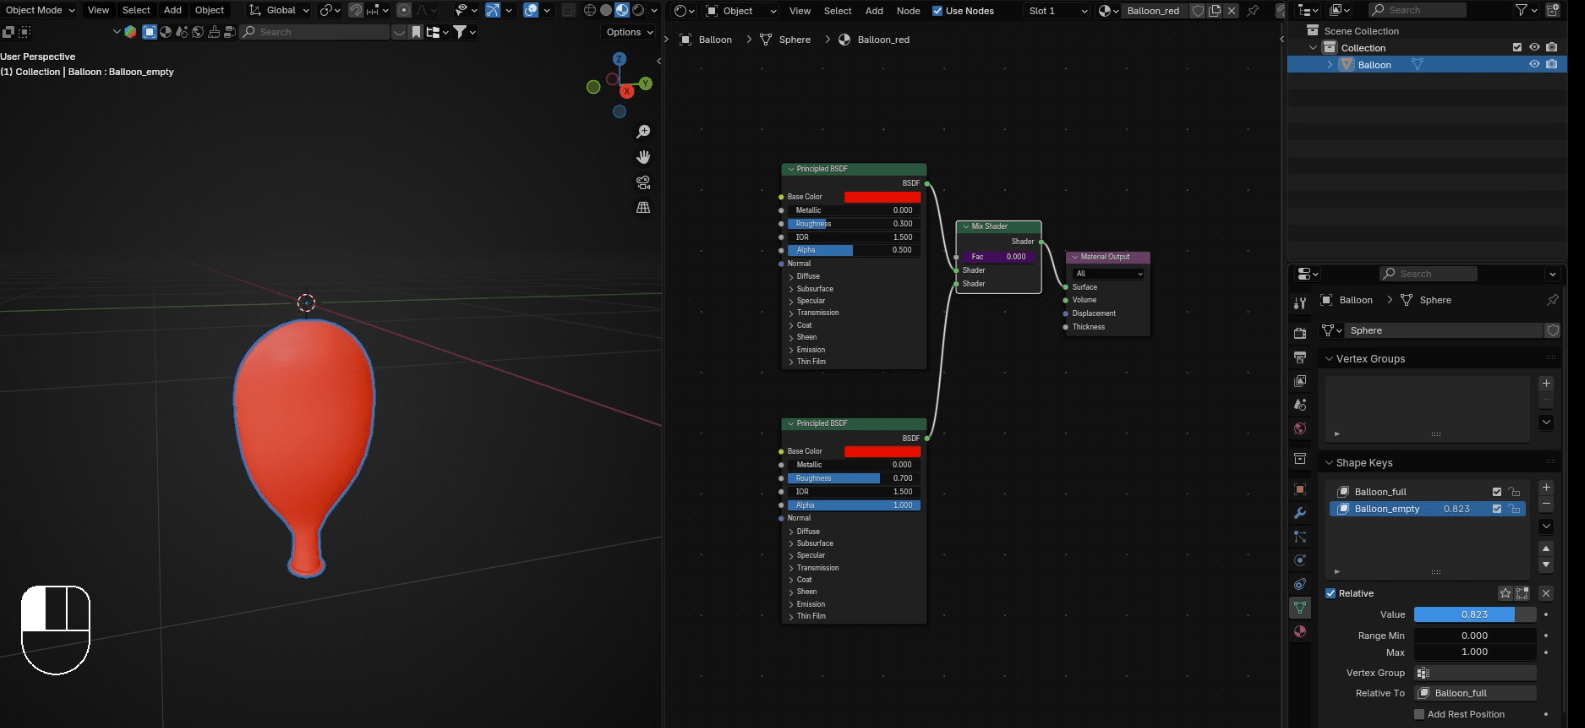Click the pan hand icon in viewport

(x=643, y=157)
